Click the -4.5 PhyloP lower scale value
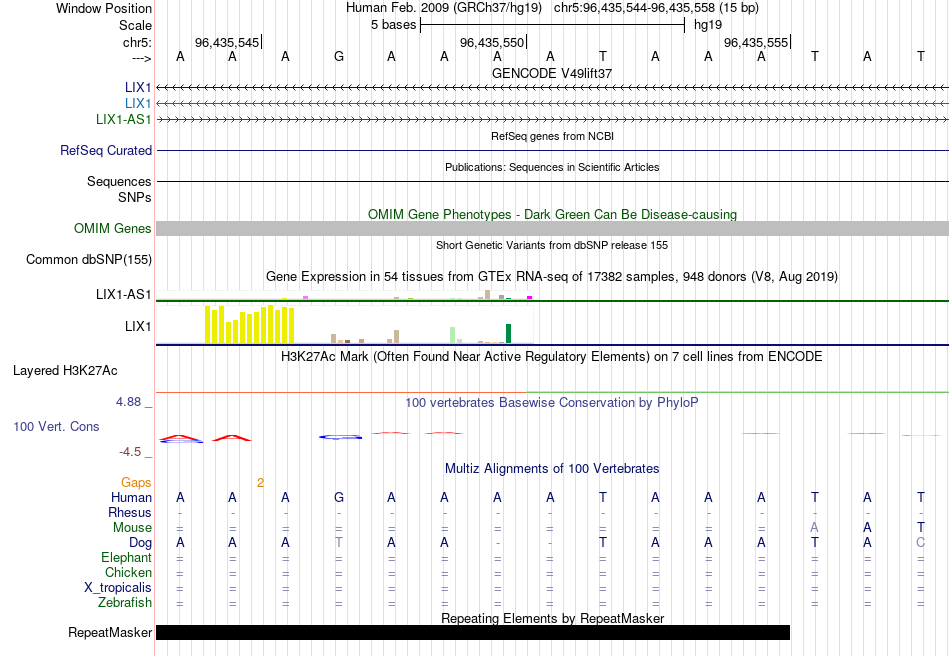Screen dimensions: 950x656 pyautogui.click(x=130, y=452)
